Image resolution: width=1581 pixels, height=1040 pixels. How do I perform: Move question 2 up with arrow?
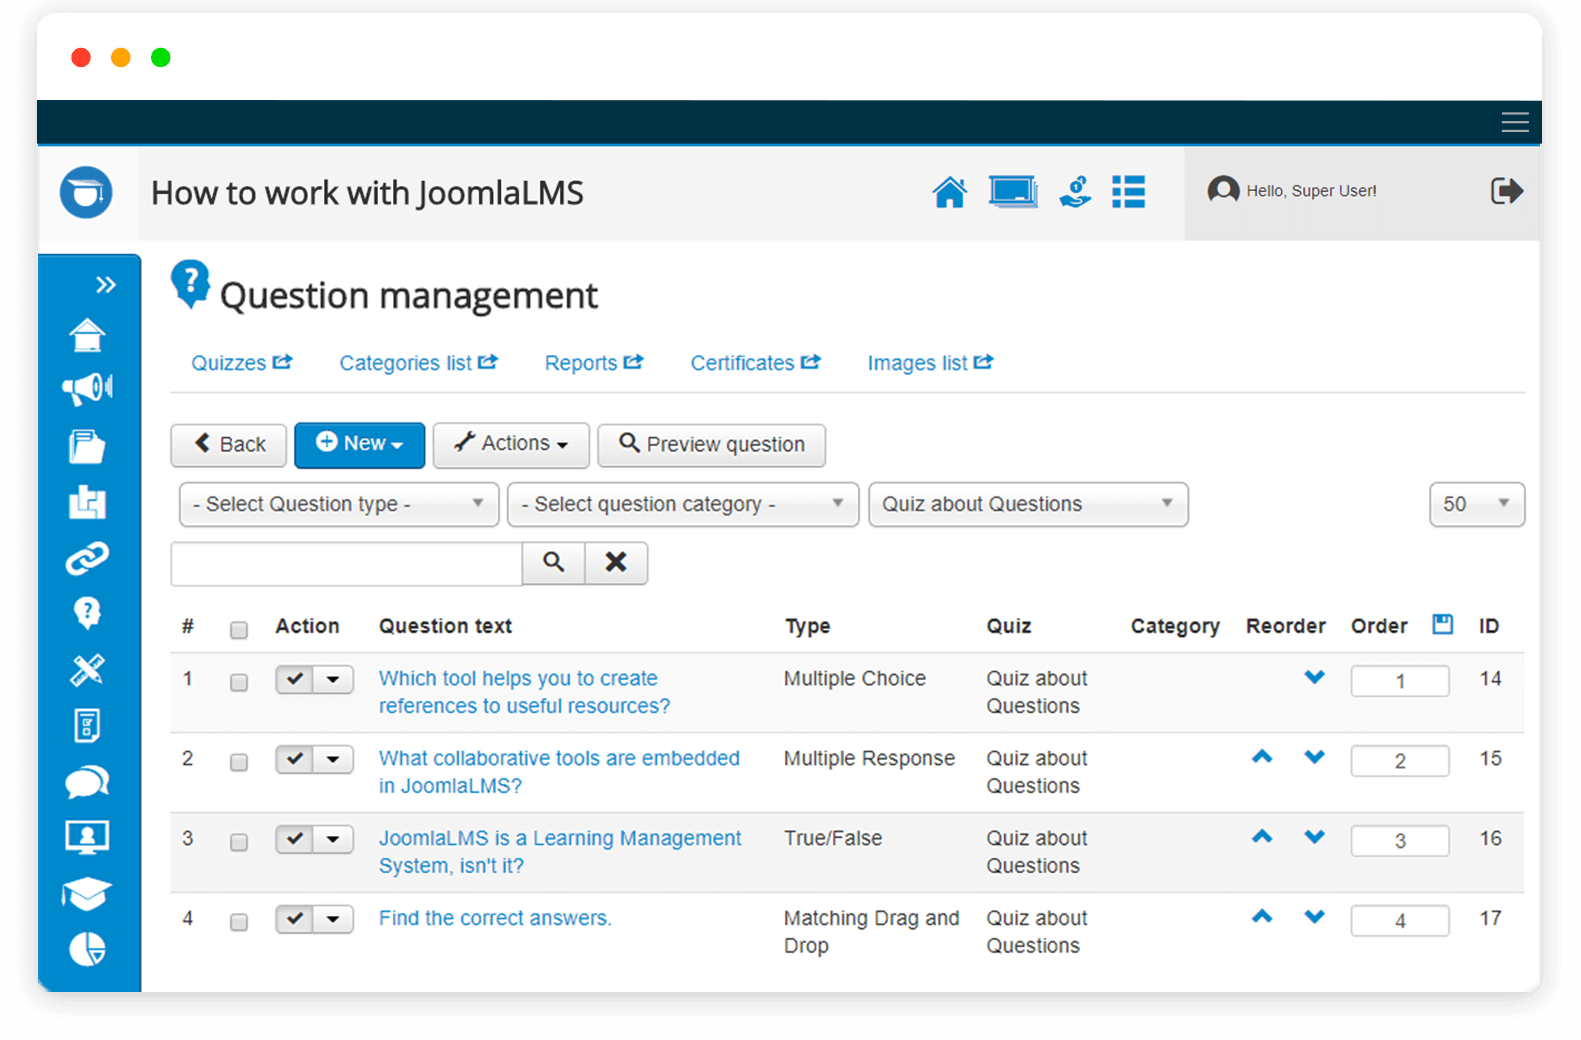pos(1262,757)
